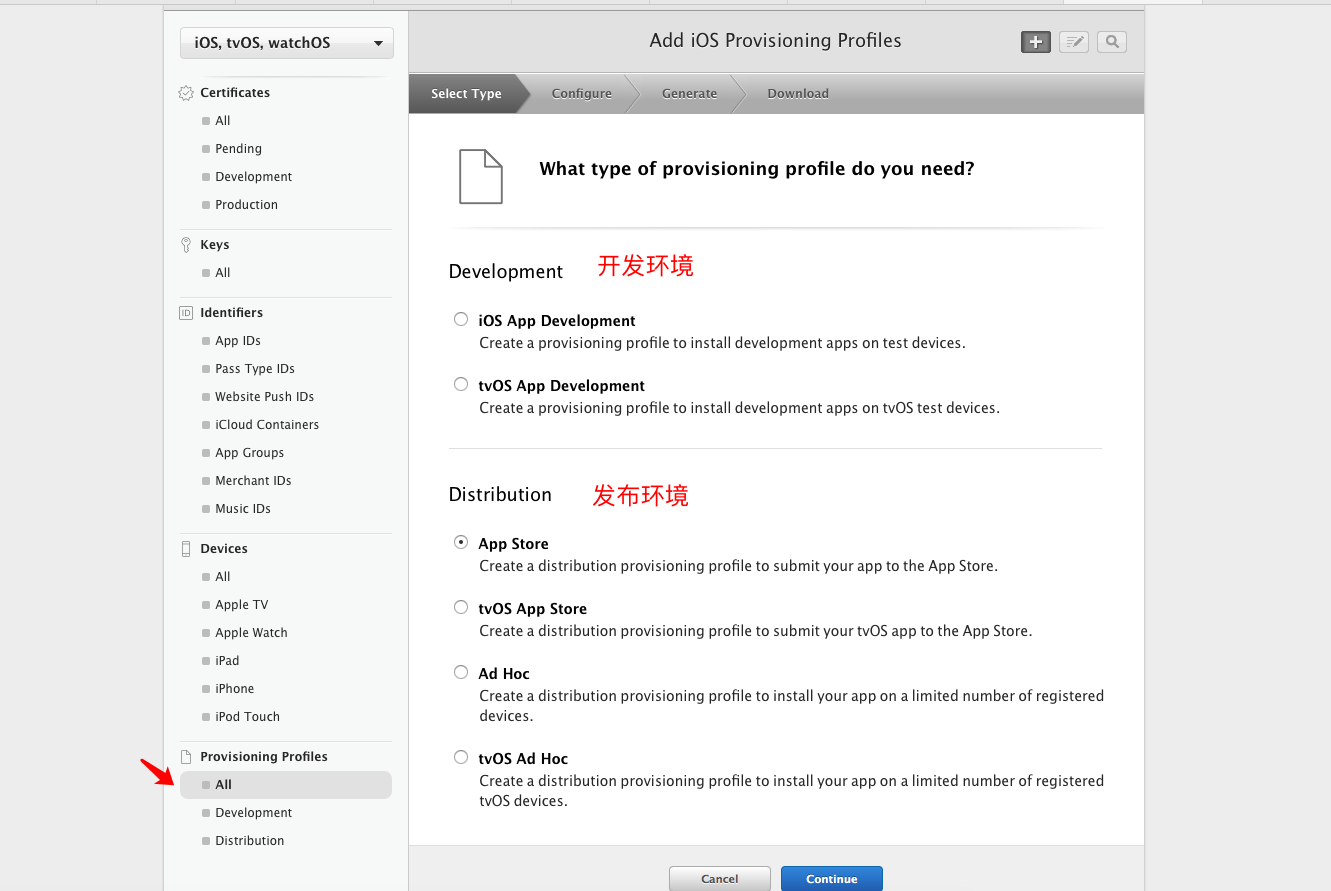This screenshot has height=891, width=1331.
Task: Click the Keys section key icon
Action: tap(186, 245)
